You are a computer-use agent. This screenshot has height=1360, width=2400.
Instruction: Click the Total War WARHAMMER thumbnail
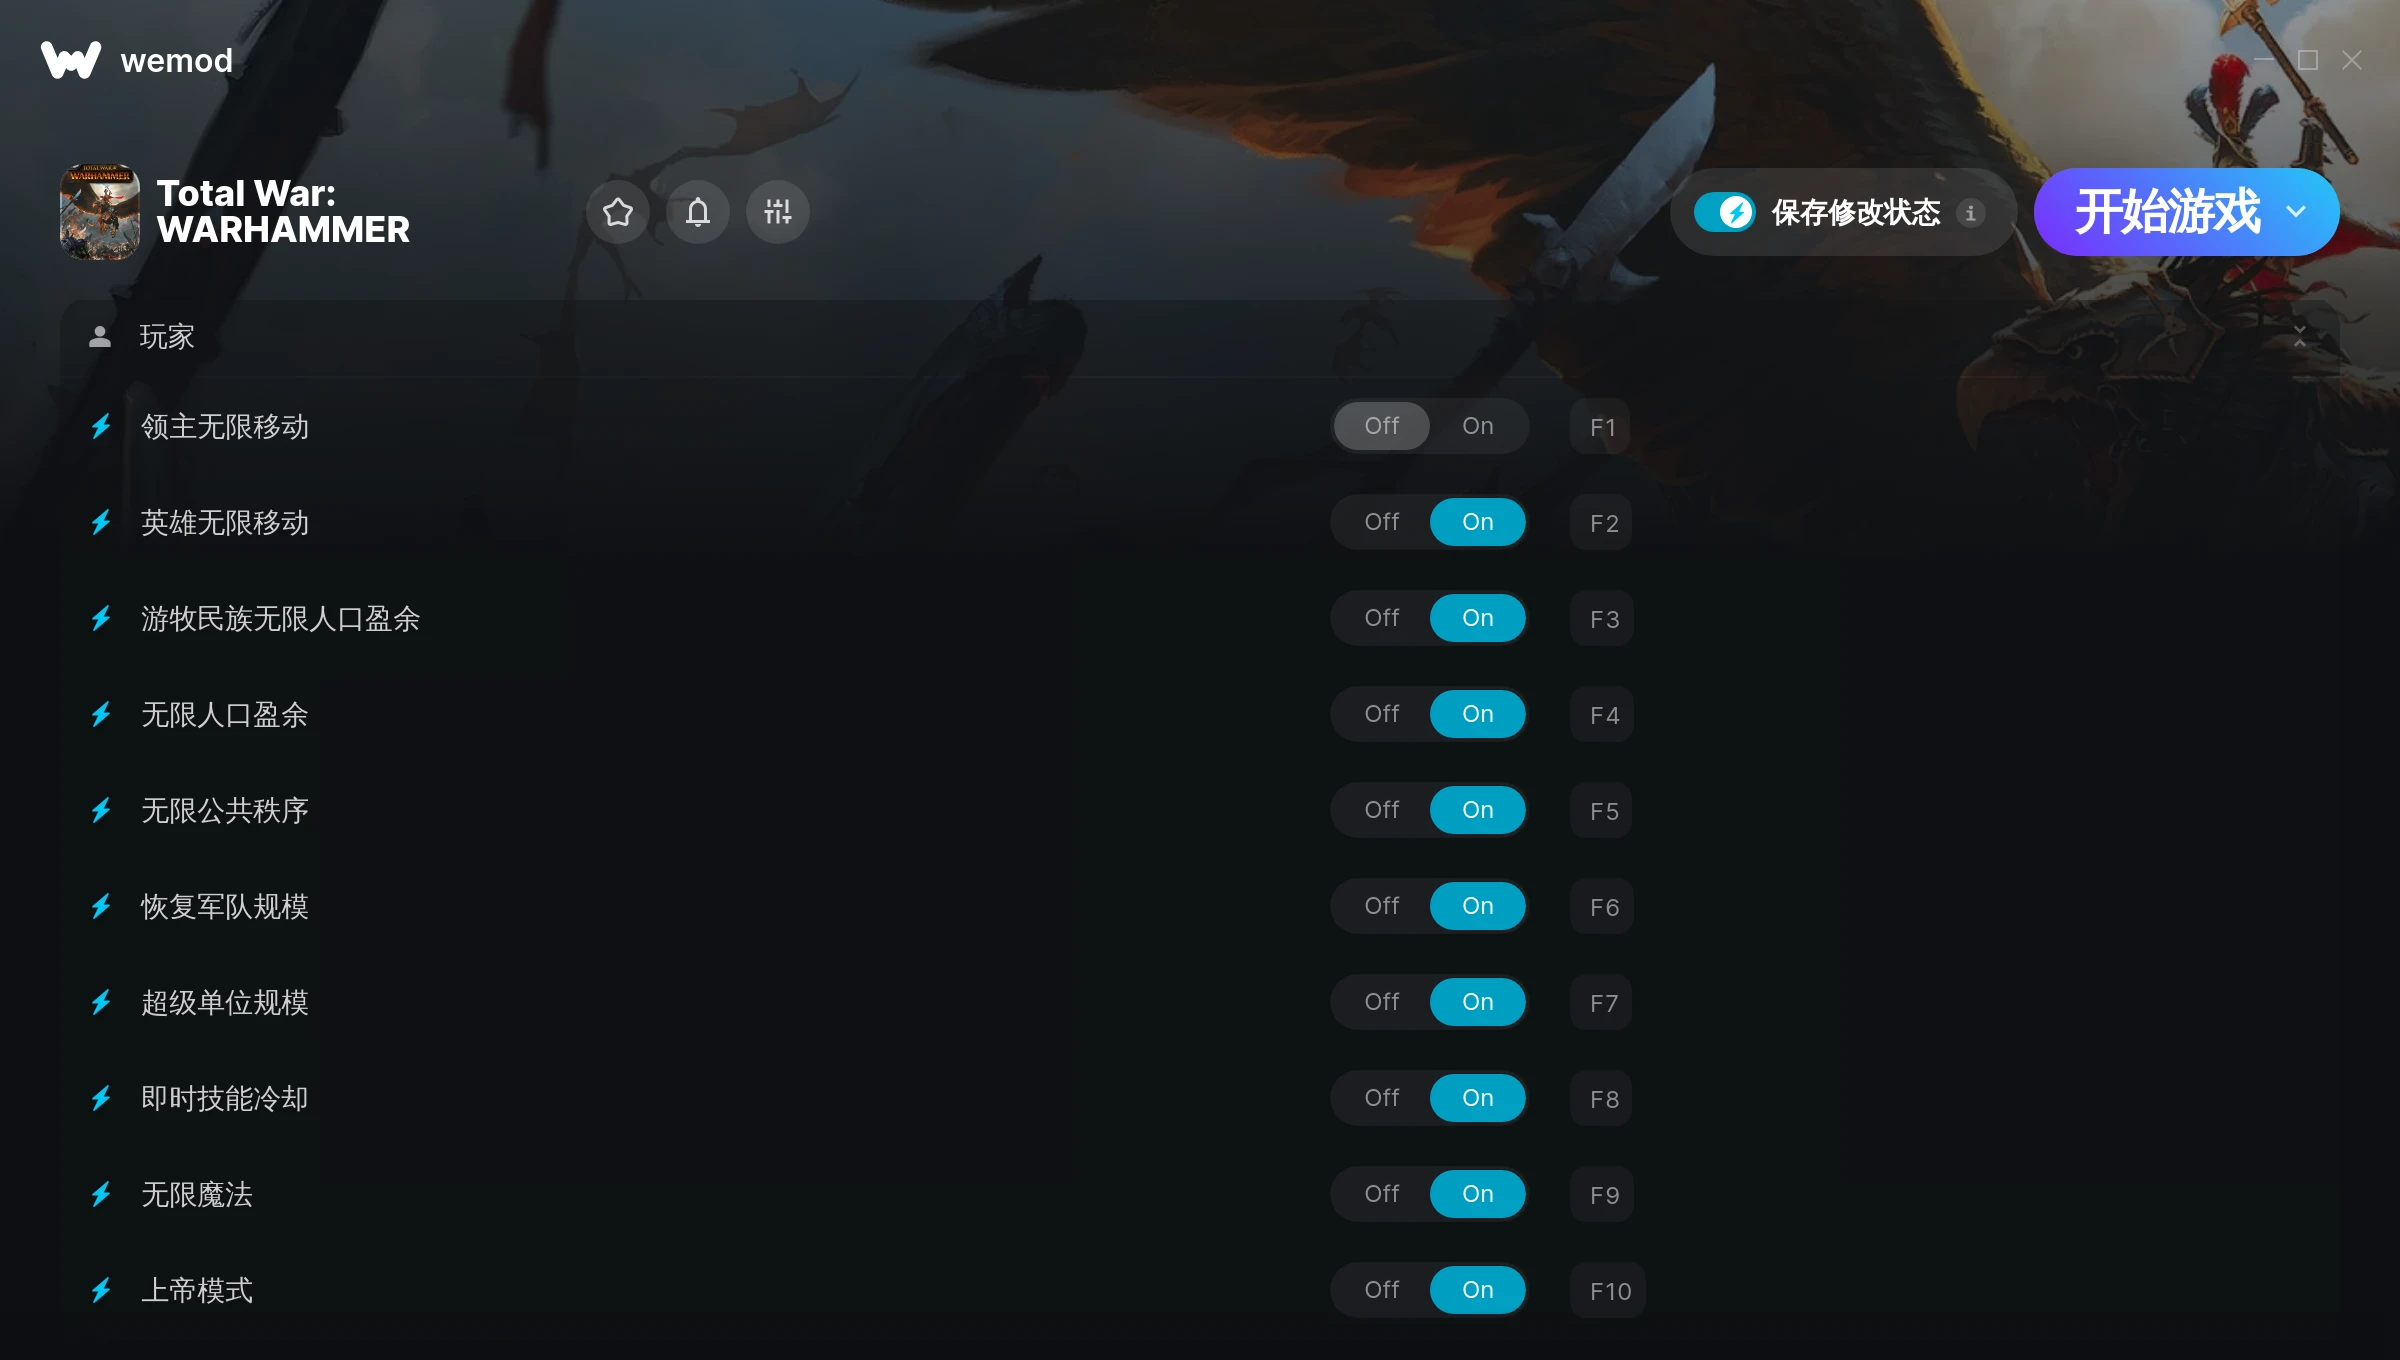pyautogui.click(x=100, y=212)
